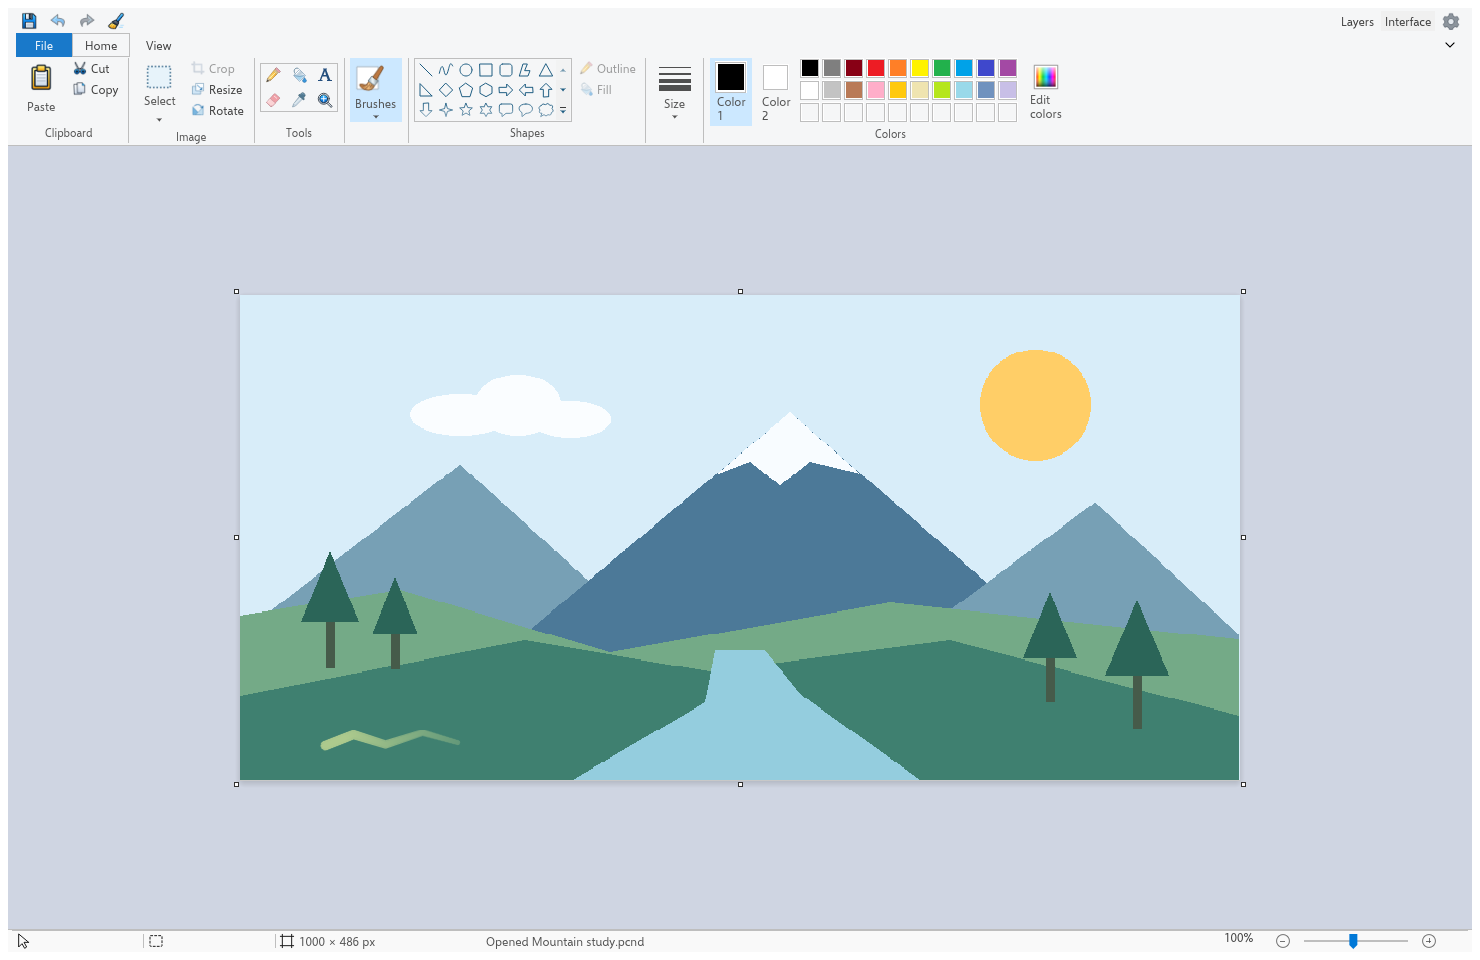Pick the Triangle shape
This screenshot has width=1480, height=960.
tap(546, 70)
